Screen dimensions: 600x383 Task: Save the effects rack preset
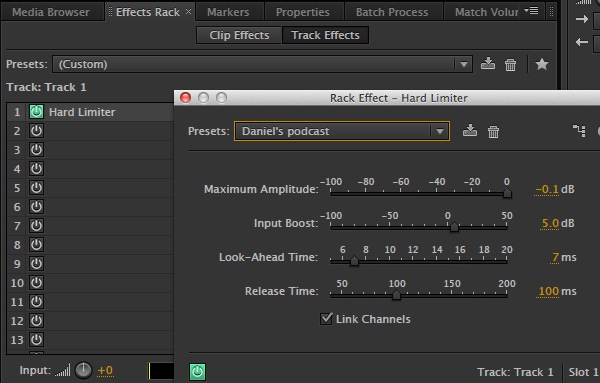pos(488,64)
